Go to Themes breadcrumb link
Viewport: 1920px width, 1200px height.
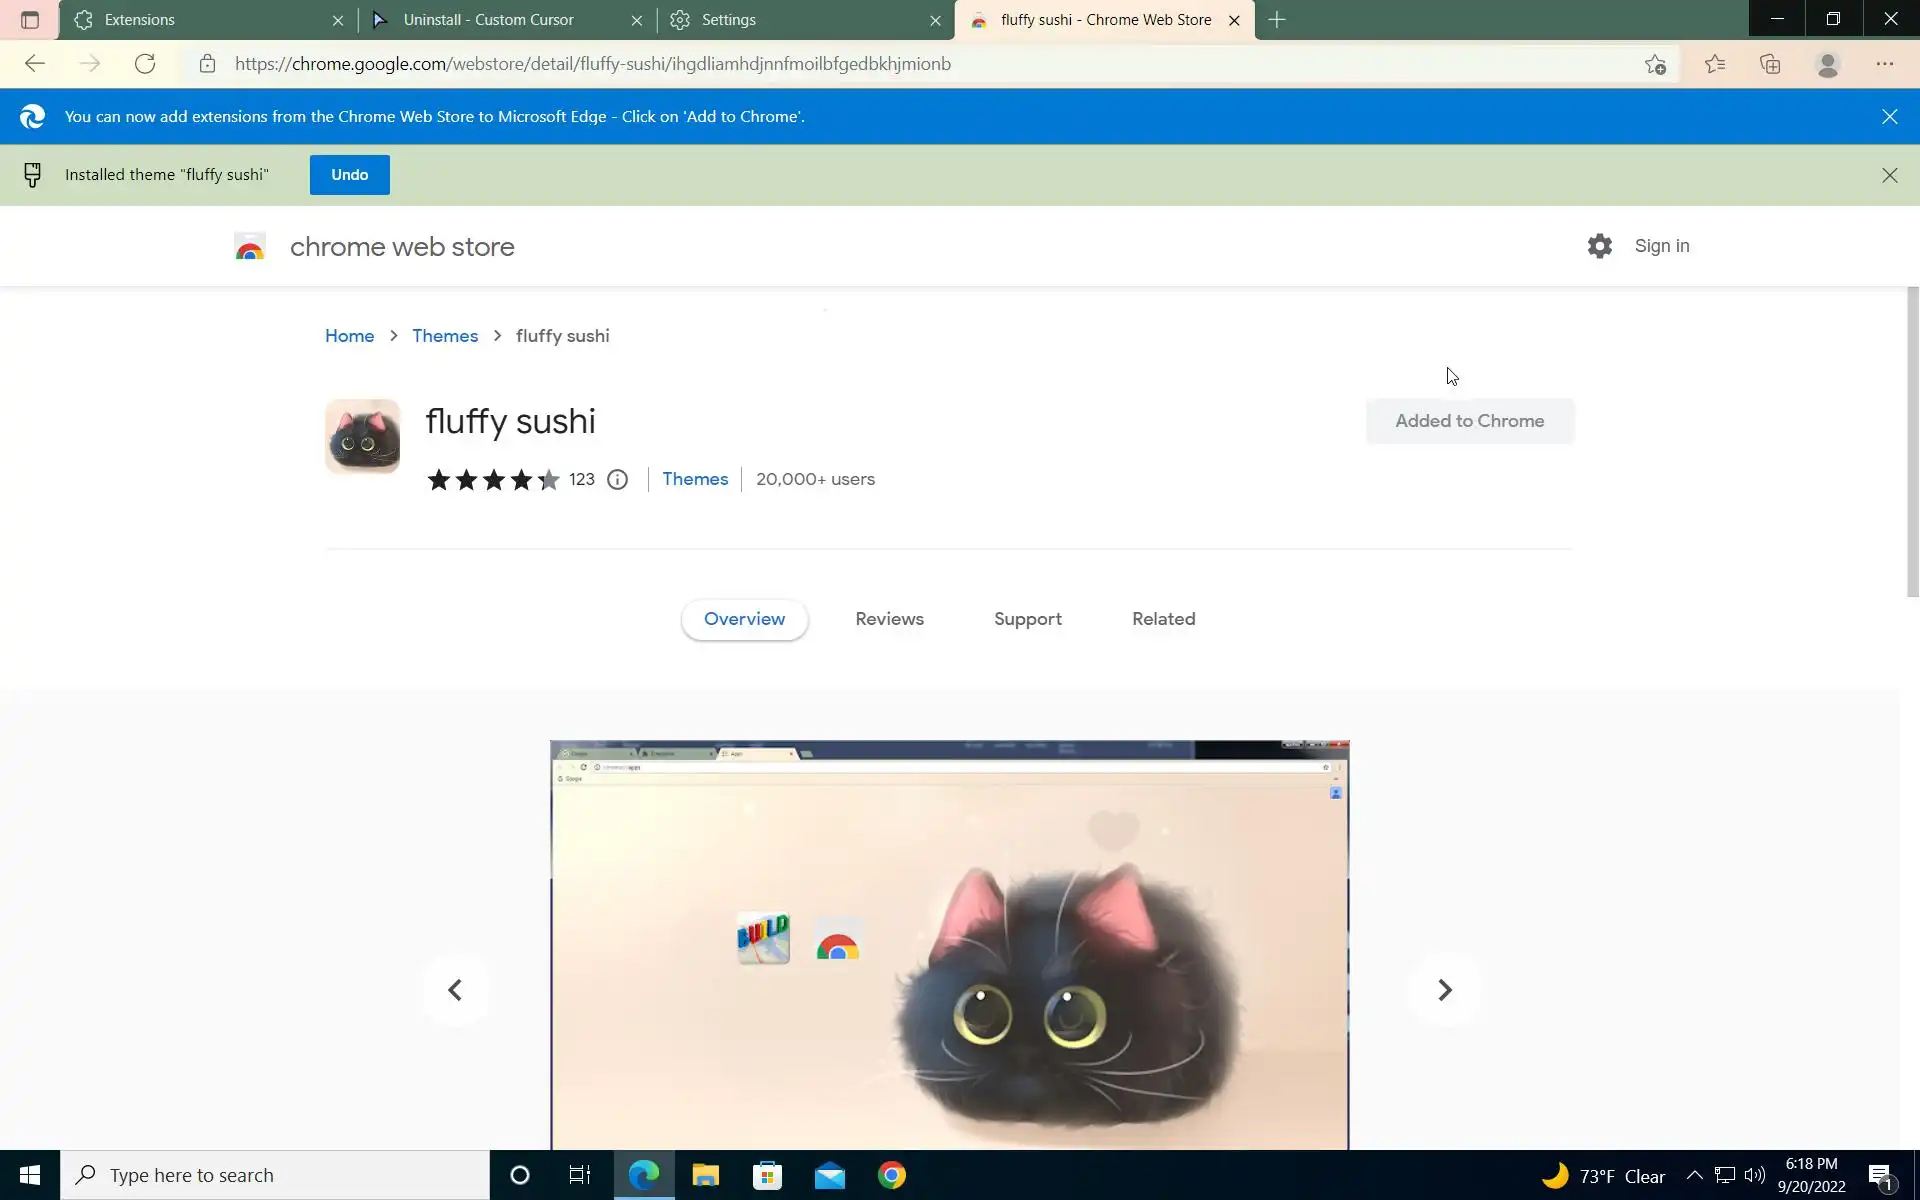[445, 336]
